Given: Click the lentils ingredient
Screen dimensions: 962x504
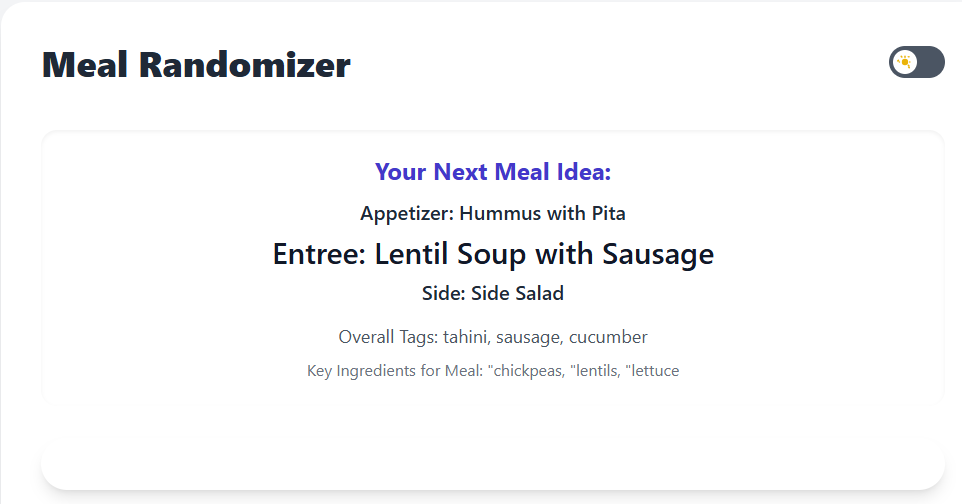Looking at the screenshot, I should pyautogui.click(x=595, y=371).
